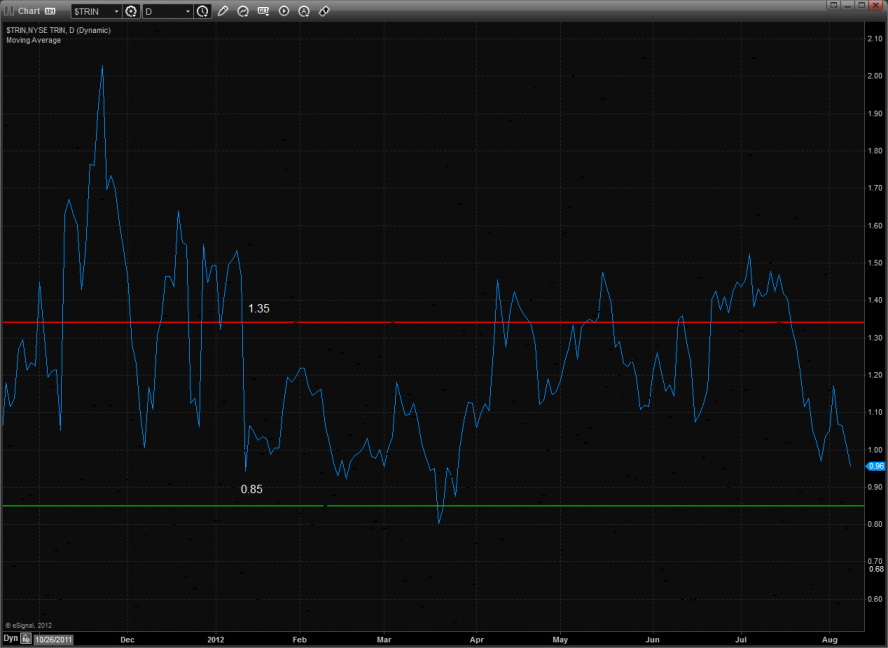The image size is (888, 648).
Task: Click the chart grip handle icon
Action: point(8,11)
